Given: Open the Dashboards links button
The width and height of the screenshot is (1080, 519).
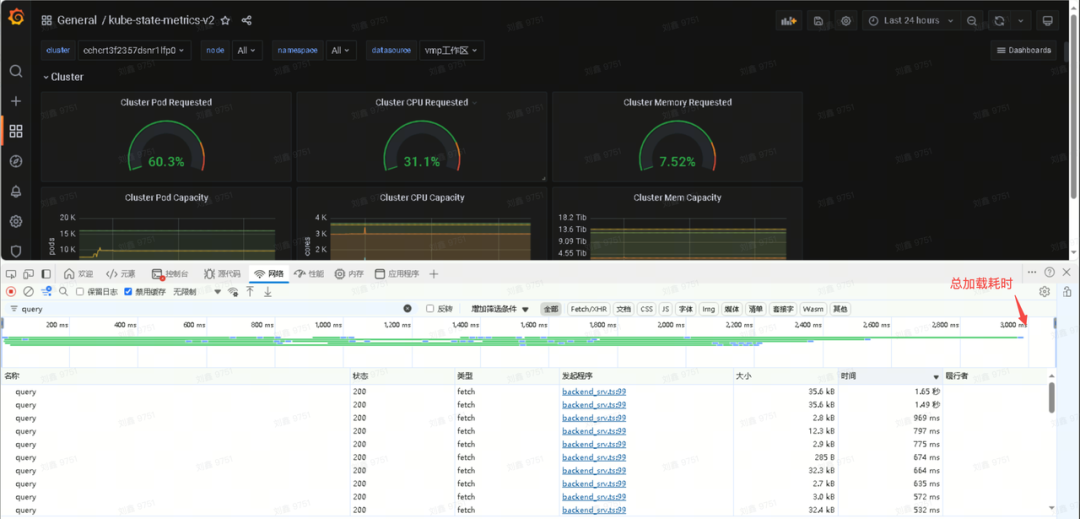Looking at the screenshot, I should tap(1023, 50).
